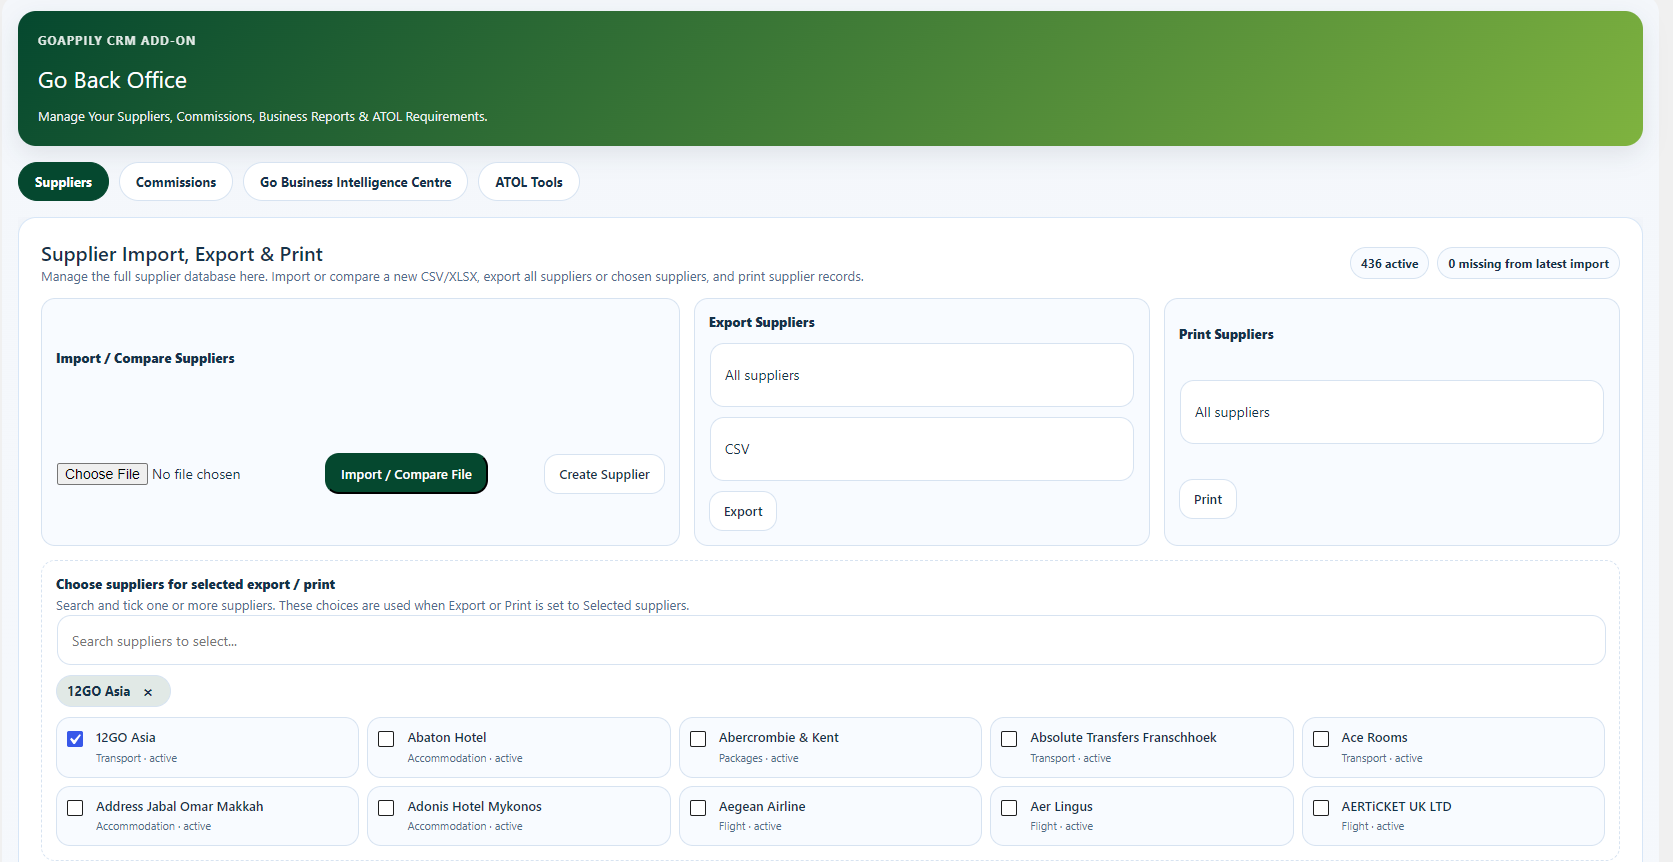Click the Import / Compare Suppliers heading
This screenshot has height=862, width=1673.
pyautogui.click(x=145, y=358)
